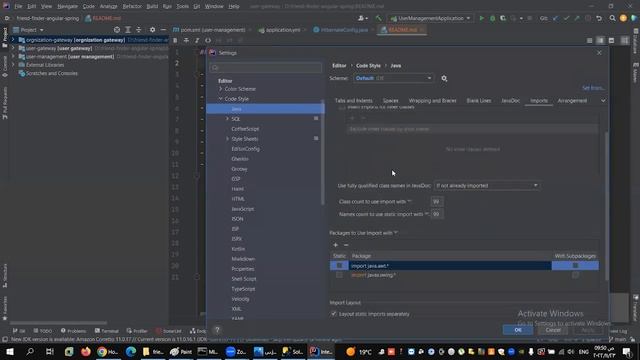Open Firefox from the taskbar
Viewport: 640px width, 360px height.
pyautogui.click(x=86, y=351)
